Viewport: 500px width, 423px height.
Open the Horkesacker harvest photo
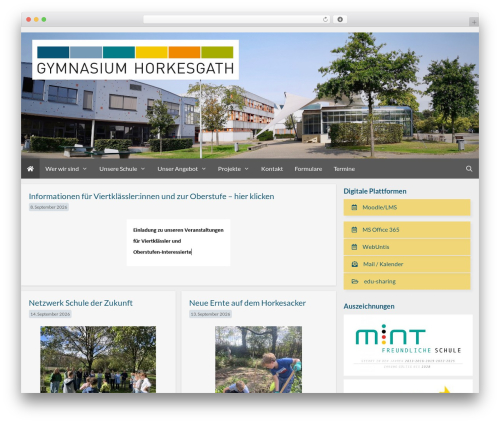[258, 359]
